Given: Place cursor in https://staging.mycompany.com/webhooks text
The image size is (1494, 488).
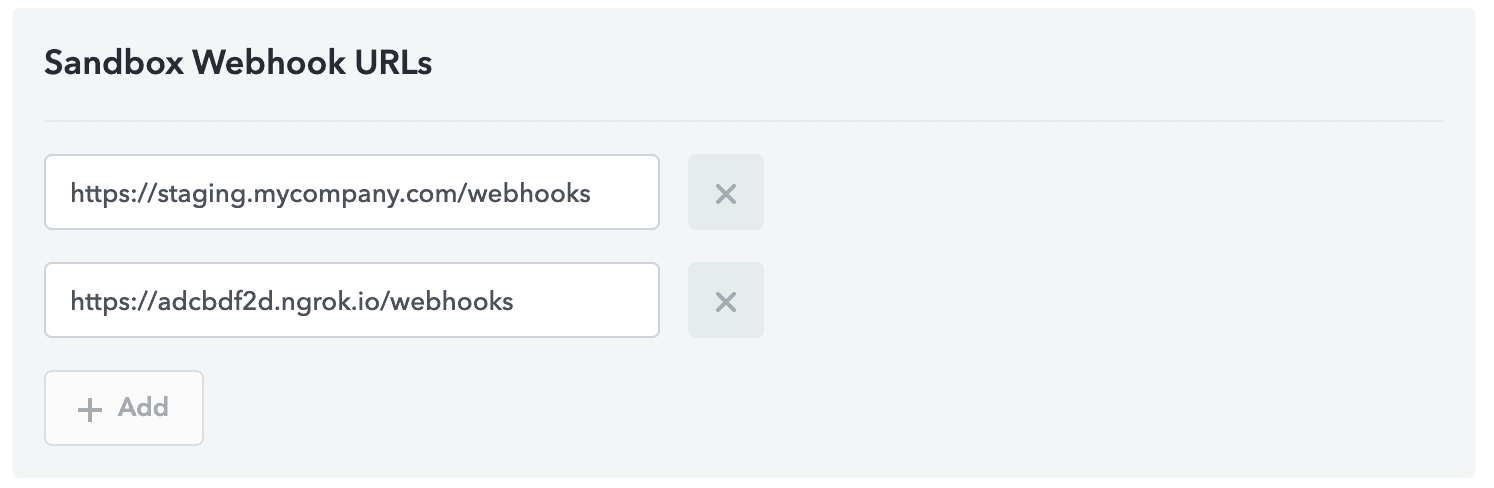Looking at the screenshot, I should point(330,192).
